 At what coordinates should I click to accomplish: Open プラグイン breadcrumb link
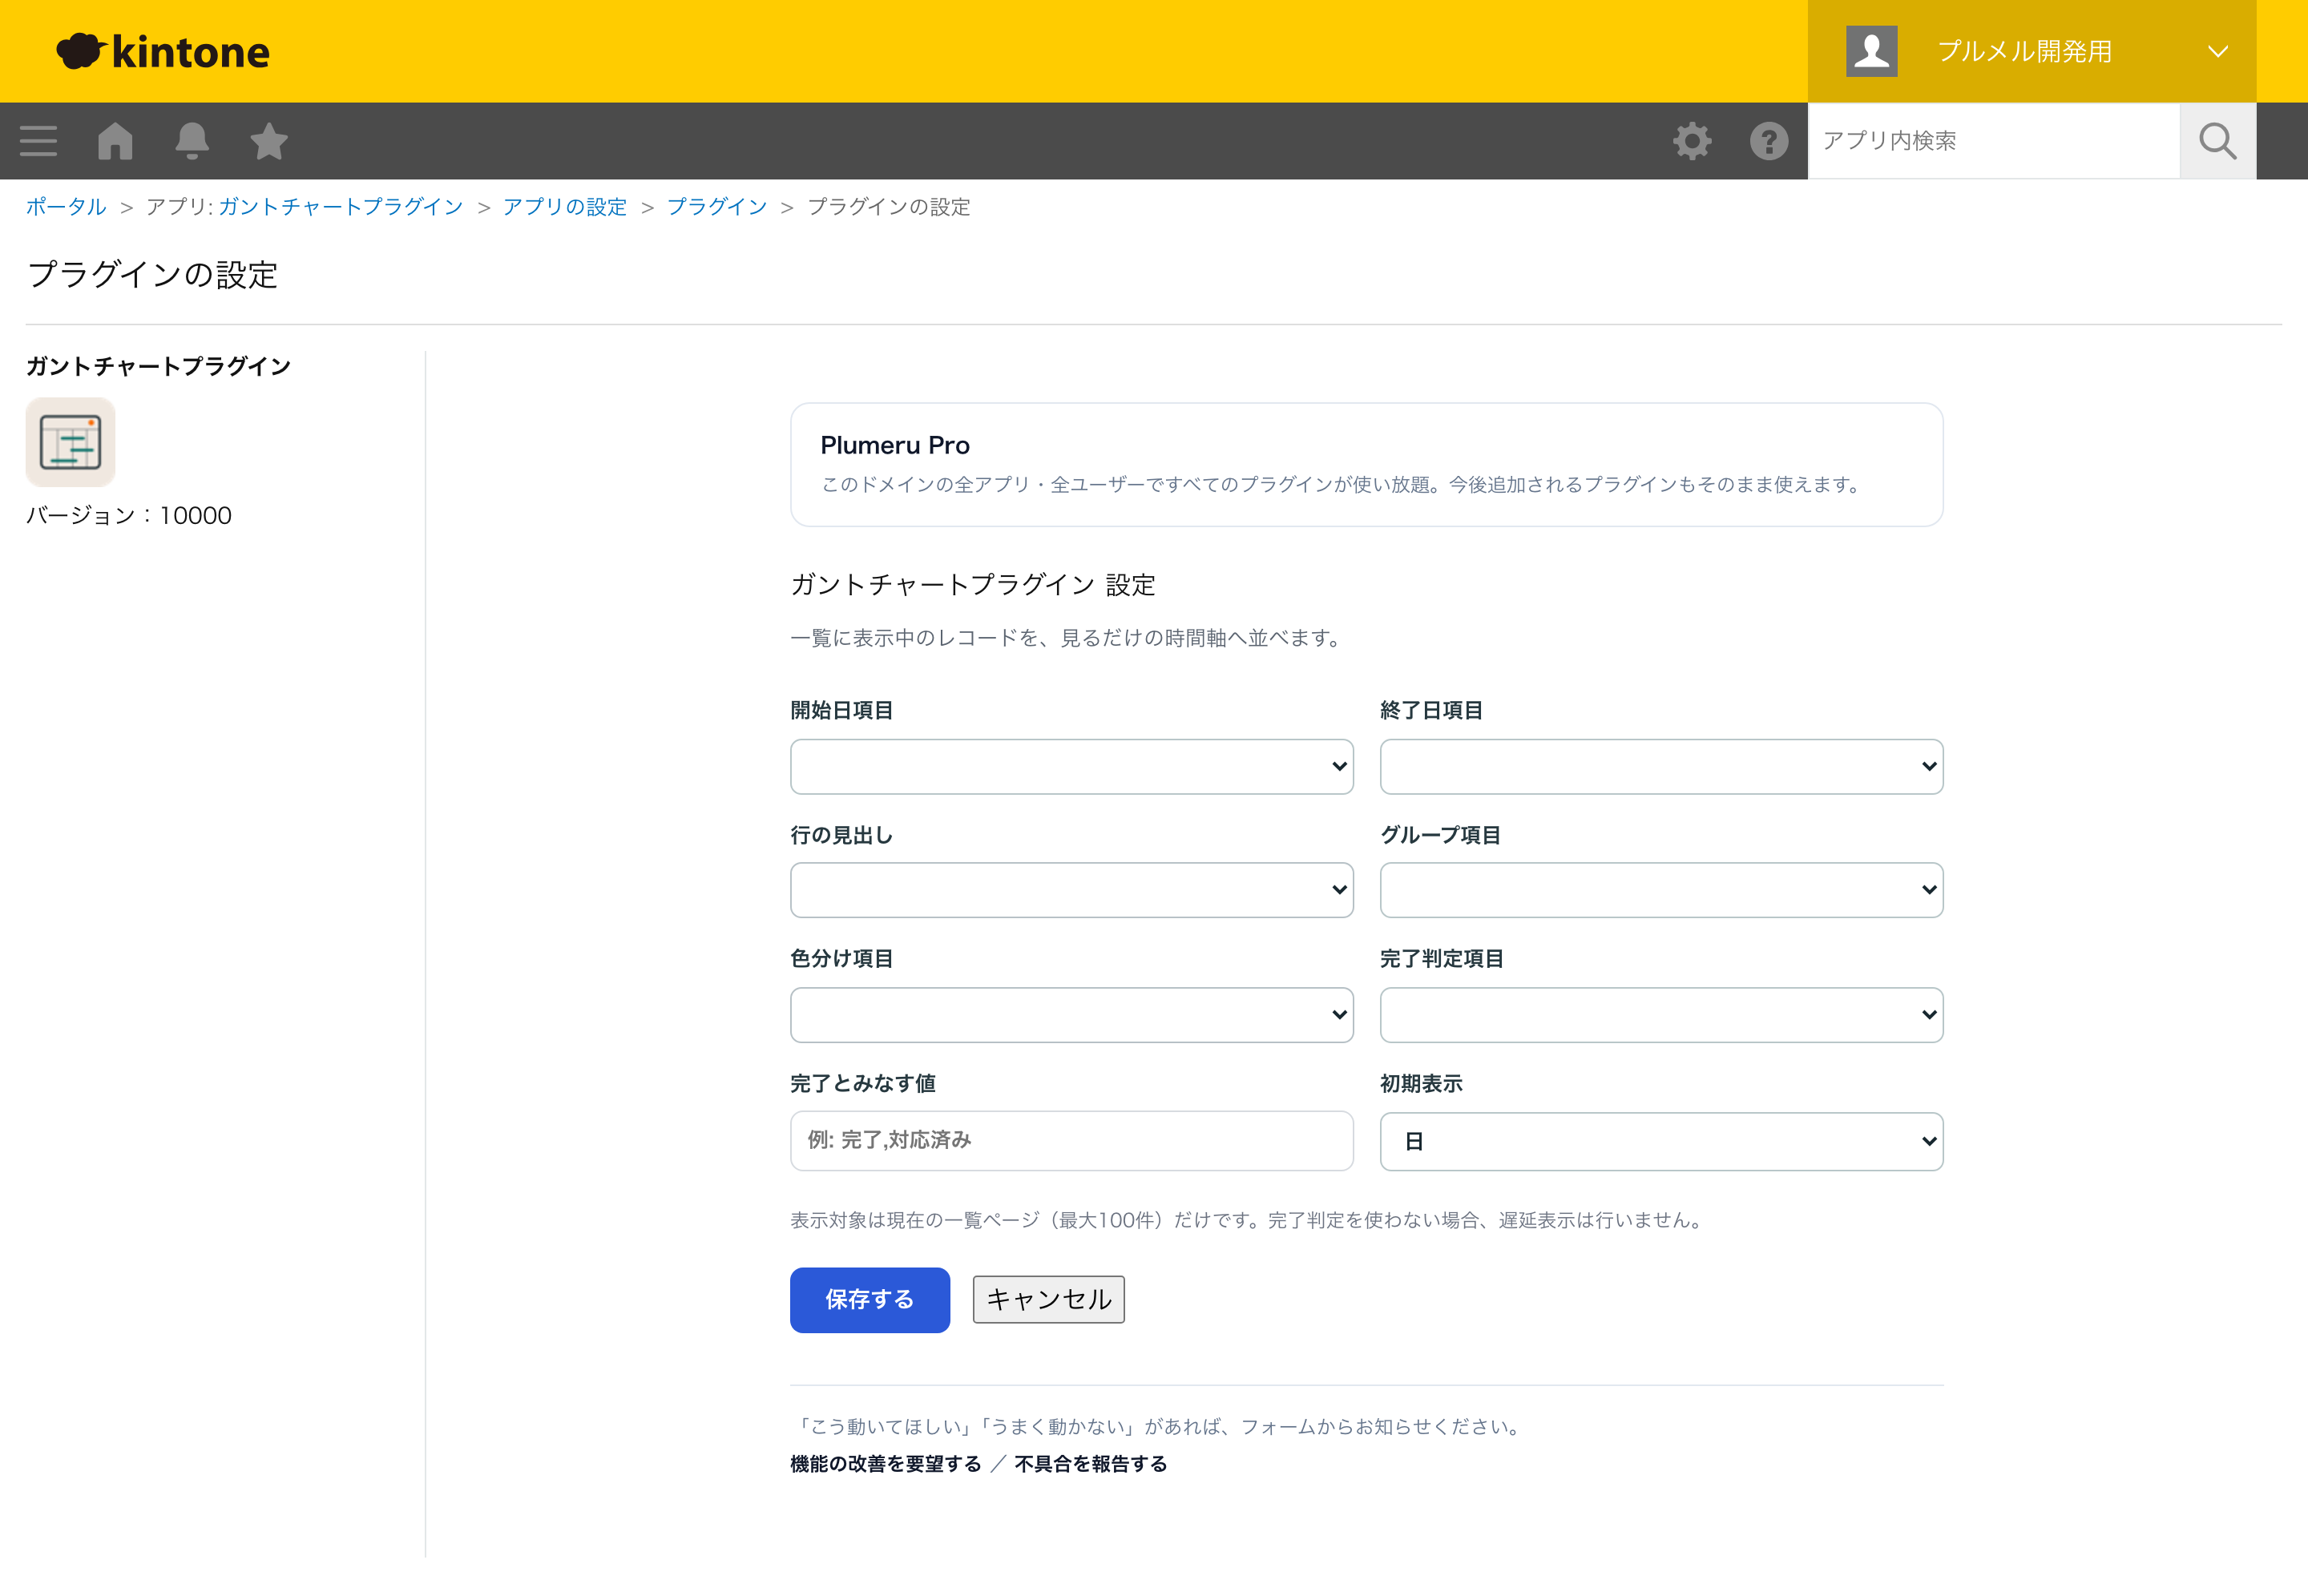[x=717, y=207]
